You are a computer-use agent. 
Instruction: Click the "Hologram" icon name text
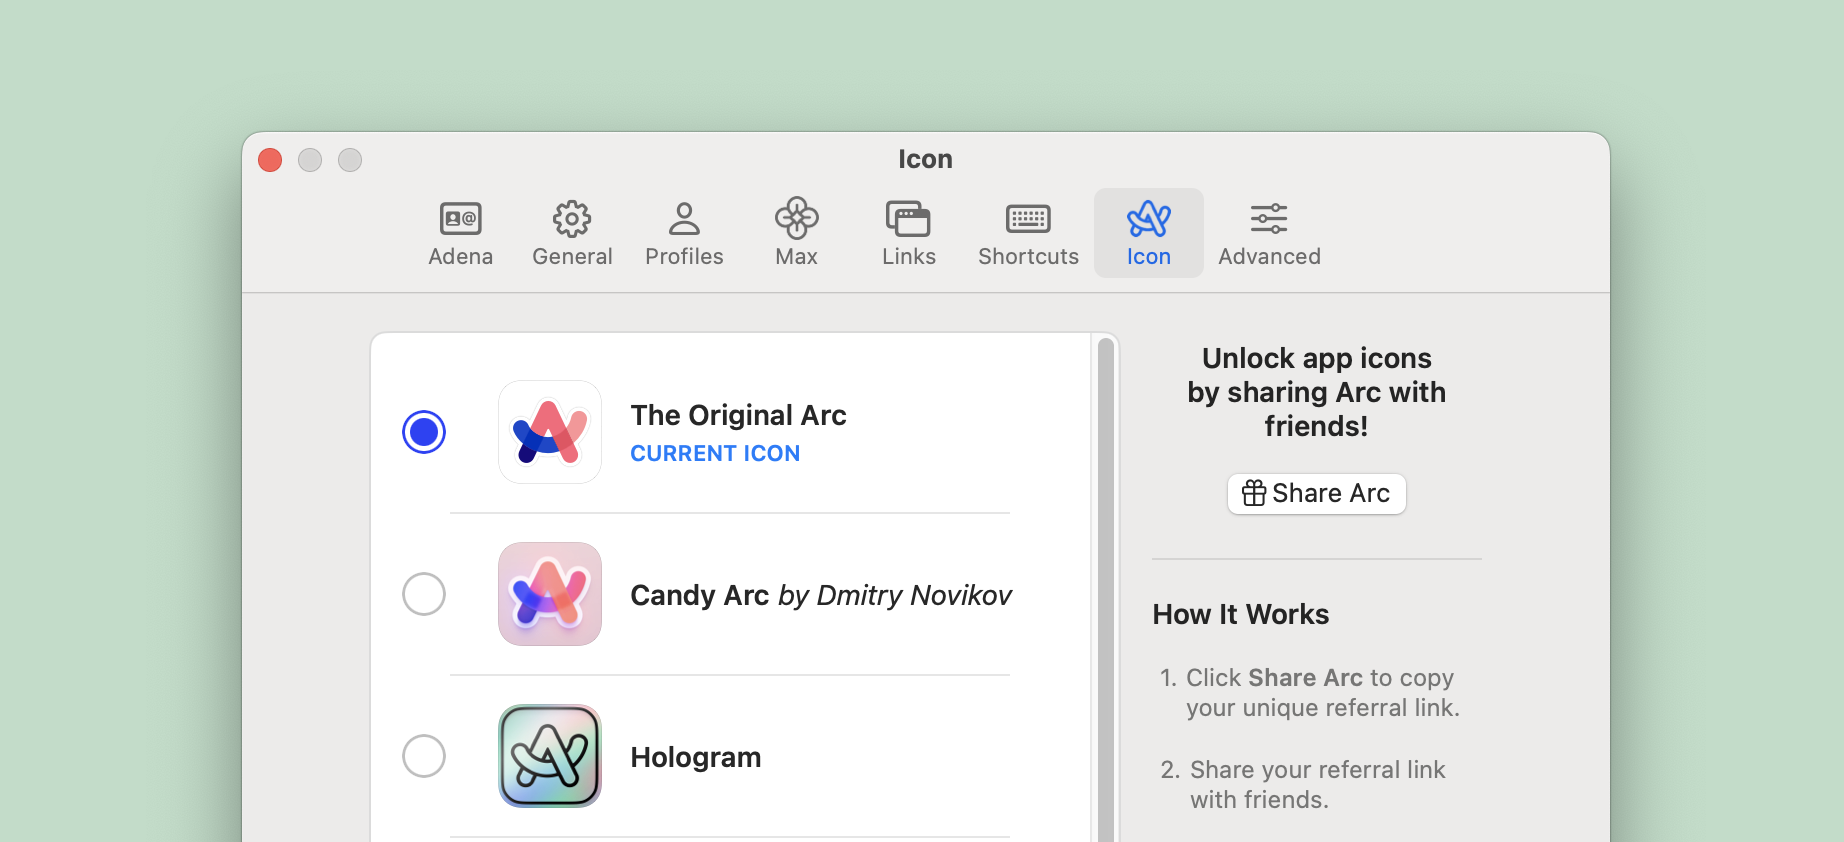696,757
